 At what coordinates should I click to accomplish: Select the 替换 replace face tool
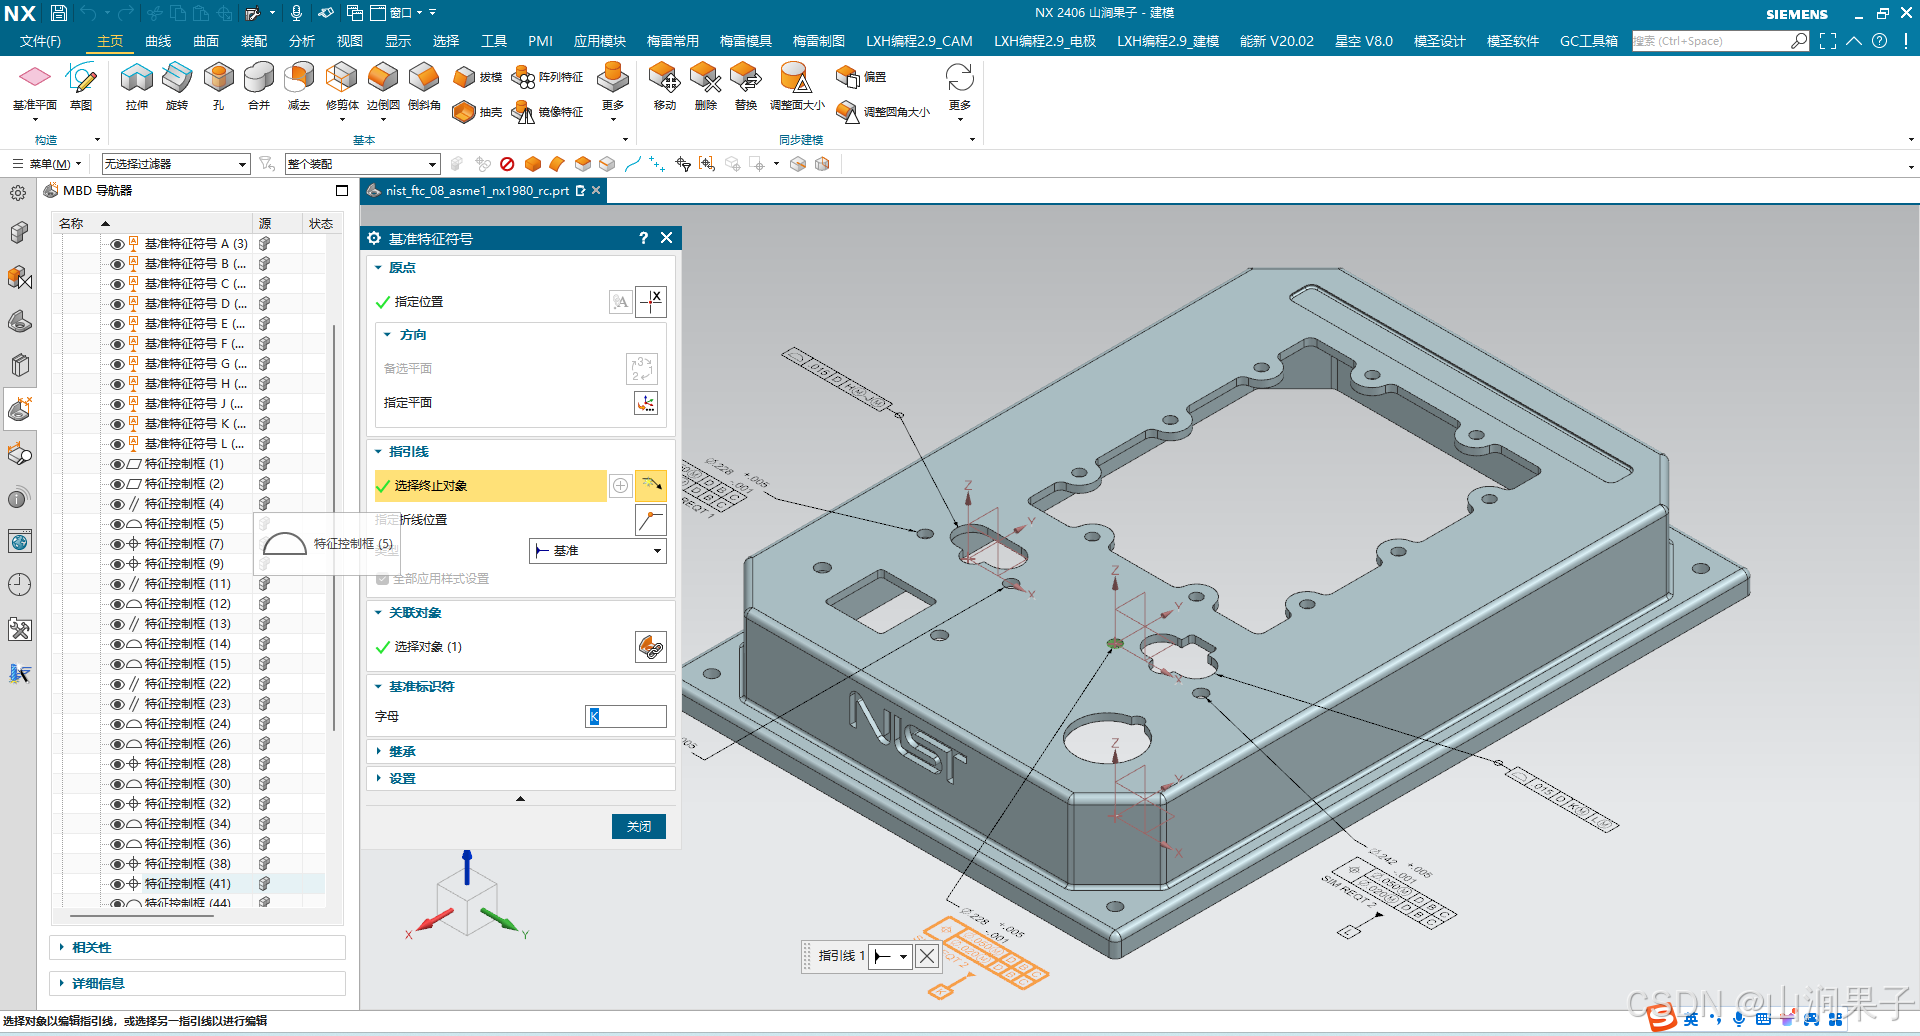[746, 86]
